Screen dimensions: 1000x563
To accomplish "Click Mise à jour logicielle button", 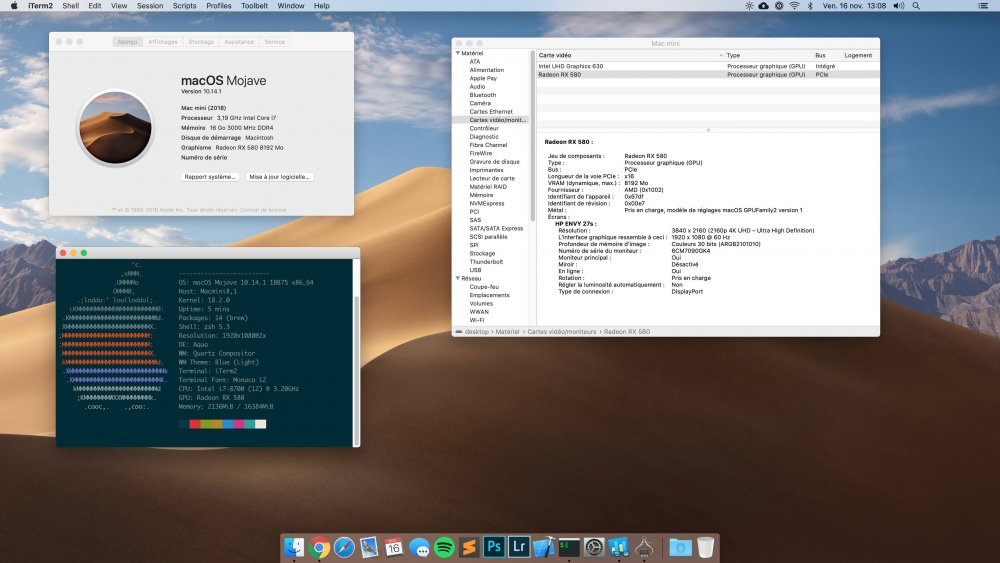I will (x=279, y=177).
